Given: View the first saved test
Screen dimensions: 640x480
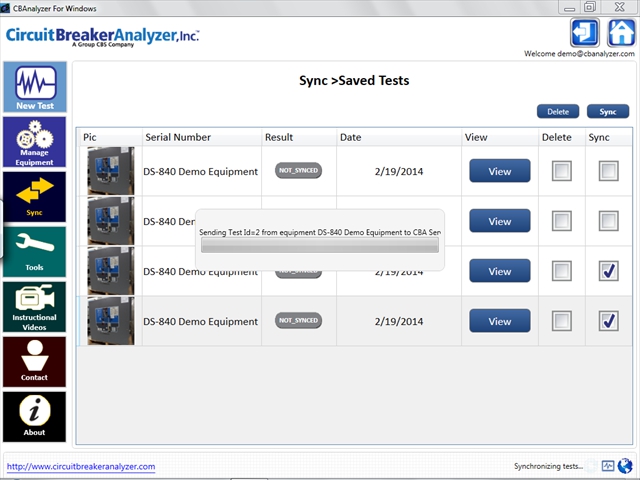Looking at the screenshot, I should click(500, 171).
